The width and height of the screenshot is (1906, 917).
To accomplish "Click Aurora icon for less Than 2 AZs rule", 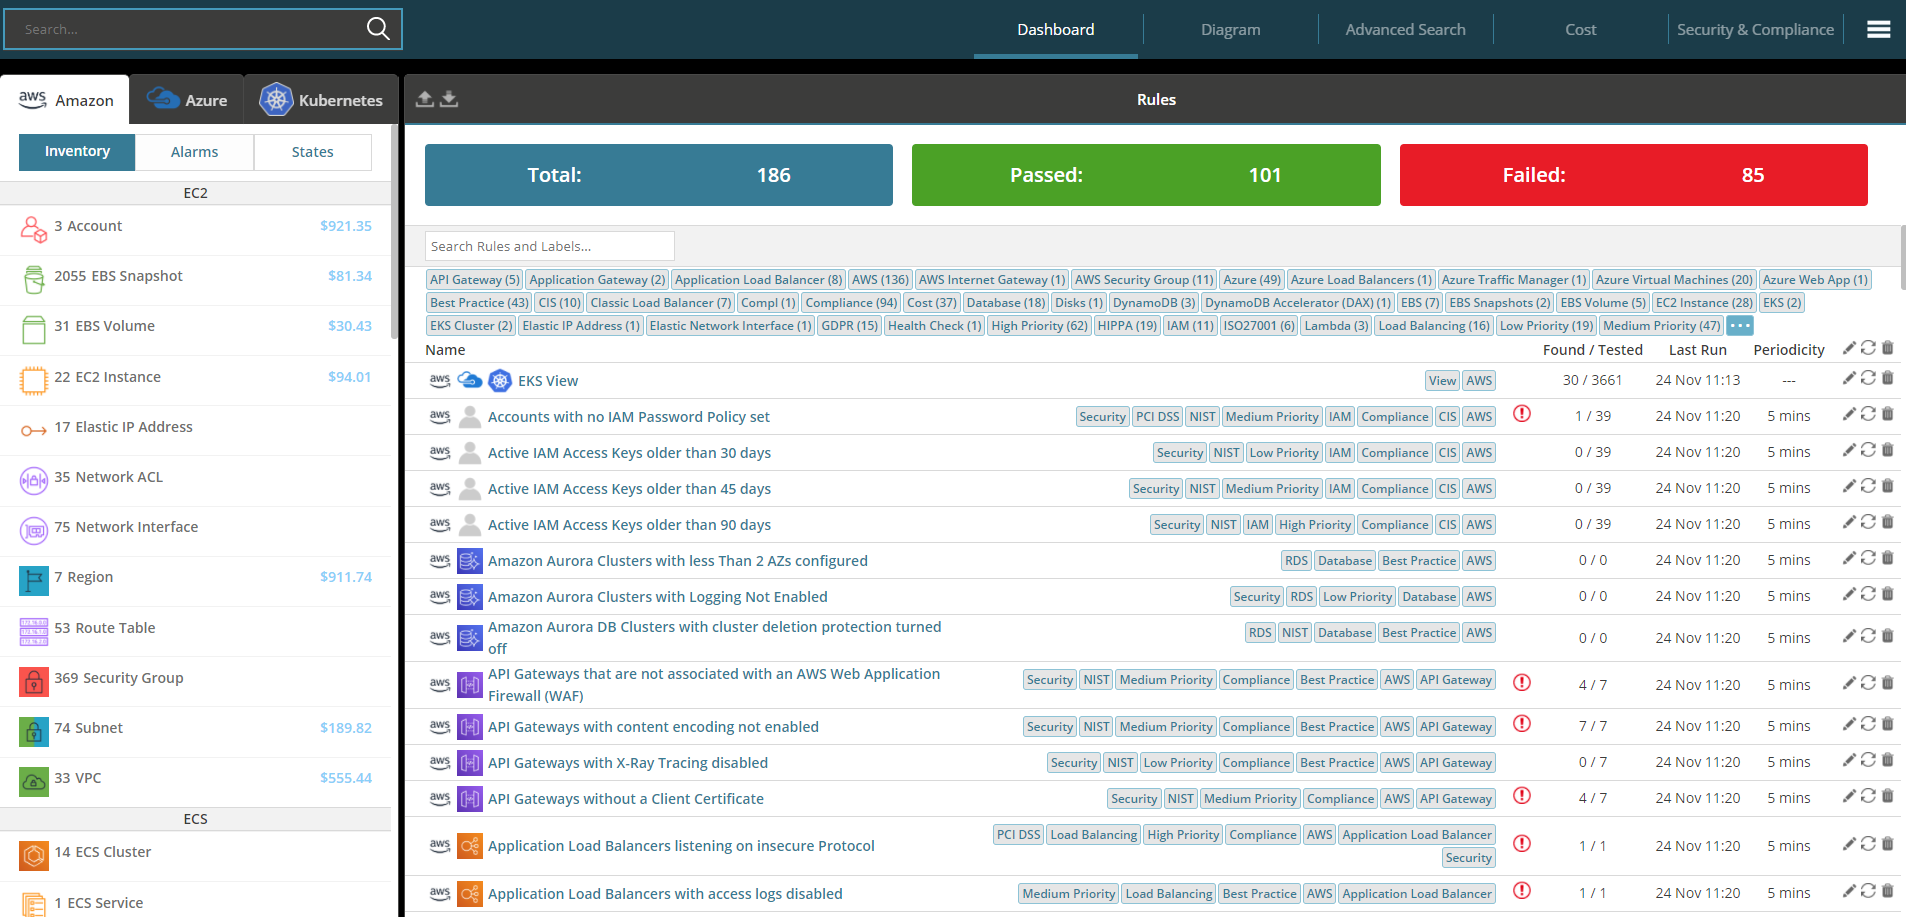I will (470, 561).
